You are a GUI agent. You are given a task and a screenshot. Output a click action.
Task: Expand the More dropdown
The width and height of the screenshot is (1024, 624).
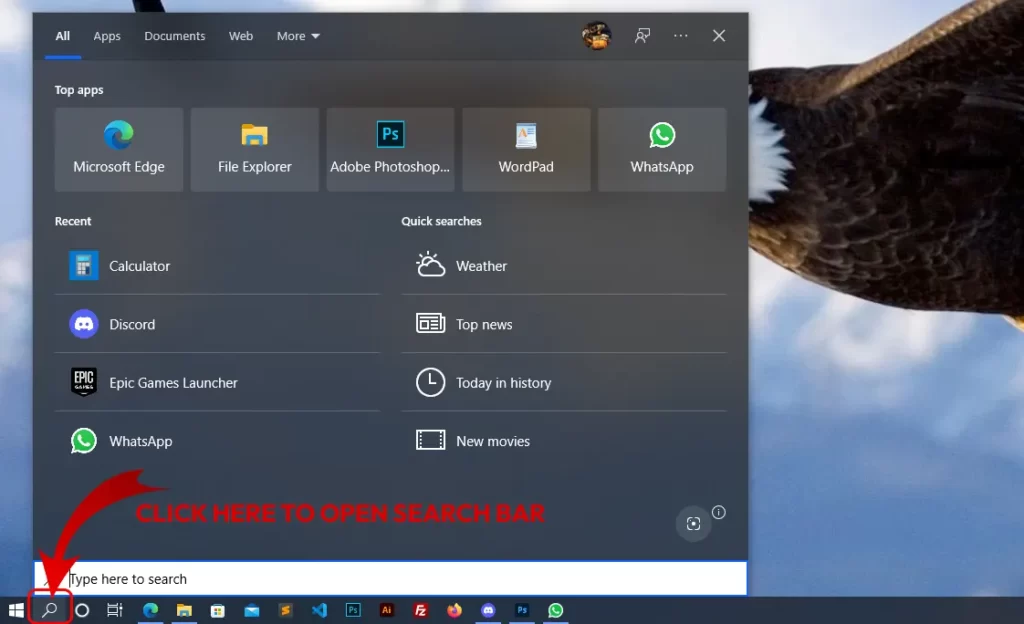click(298, 36)
